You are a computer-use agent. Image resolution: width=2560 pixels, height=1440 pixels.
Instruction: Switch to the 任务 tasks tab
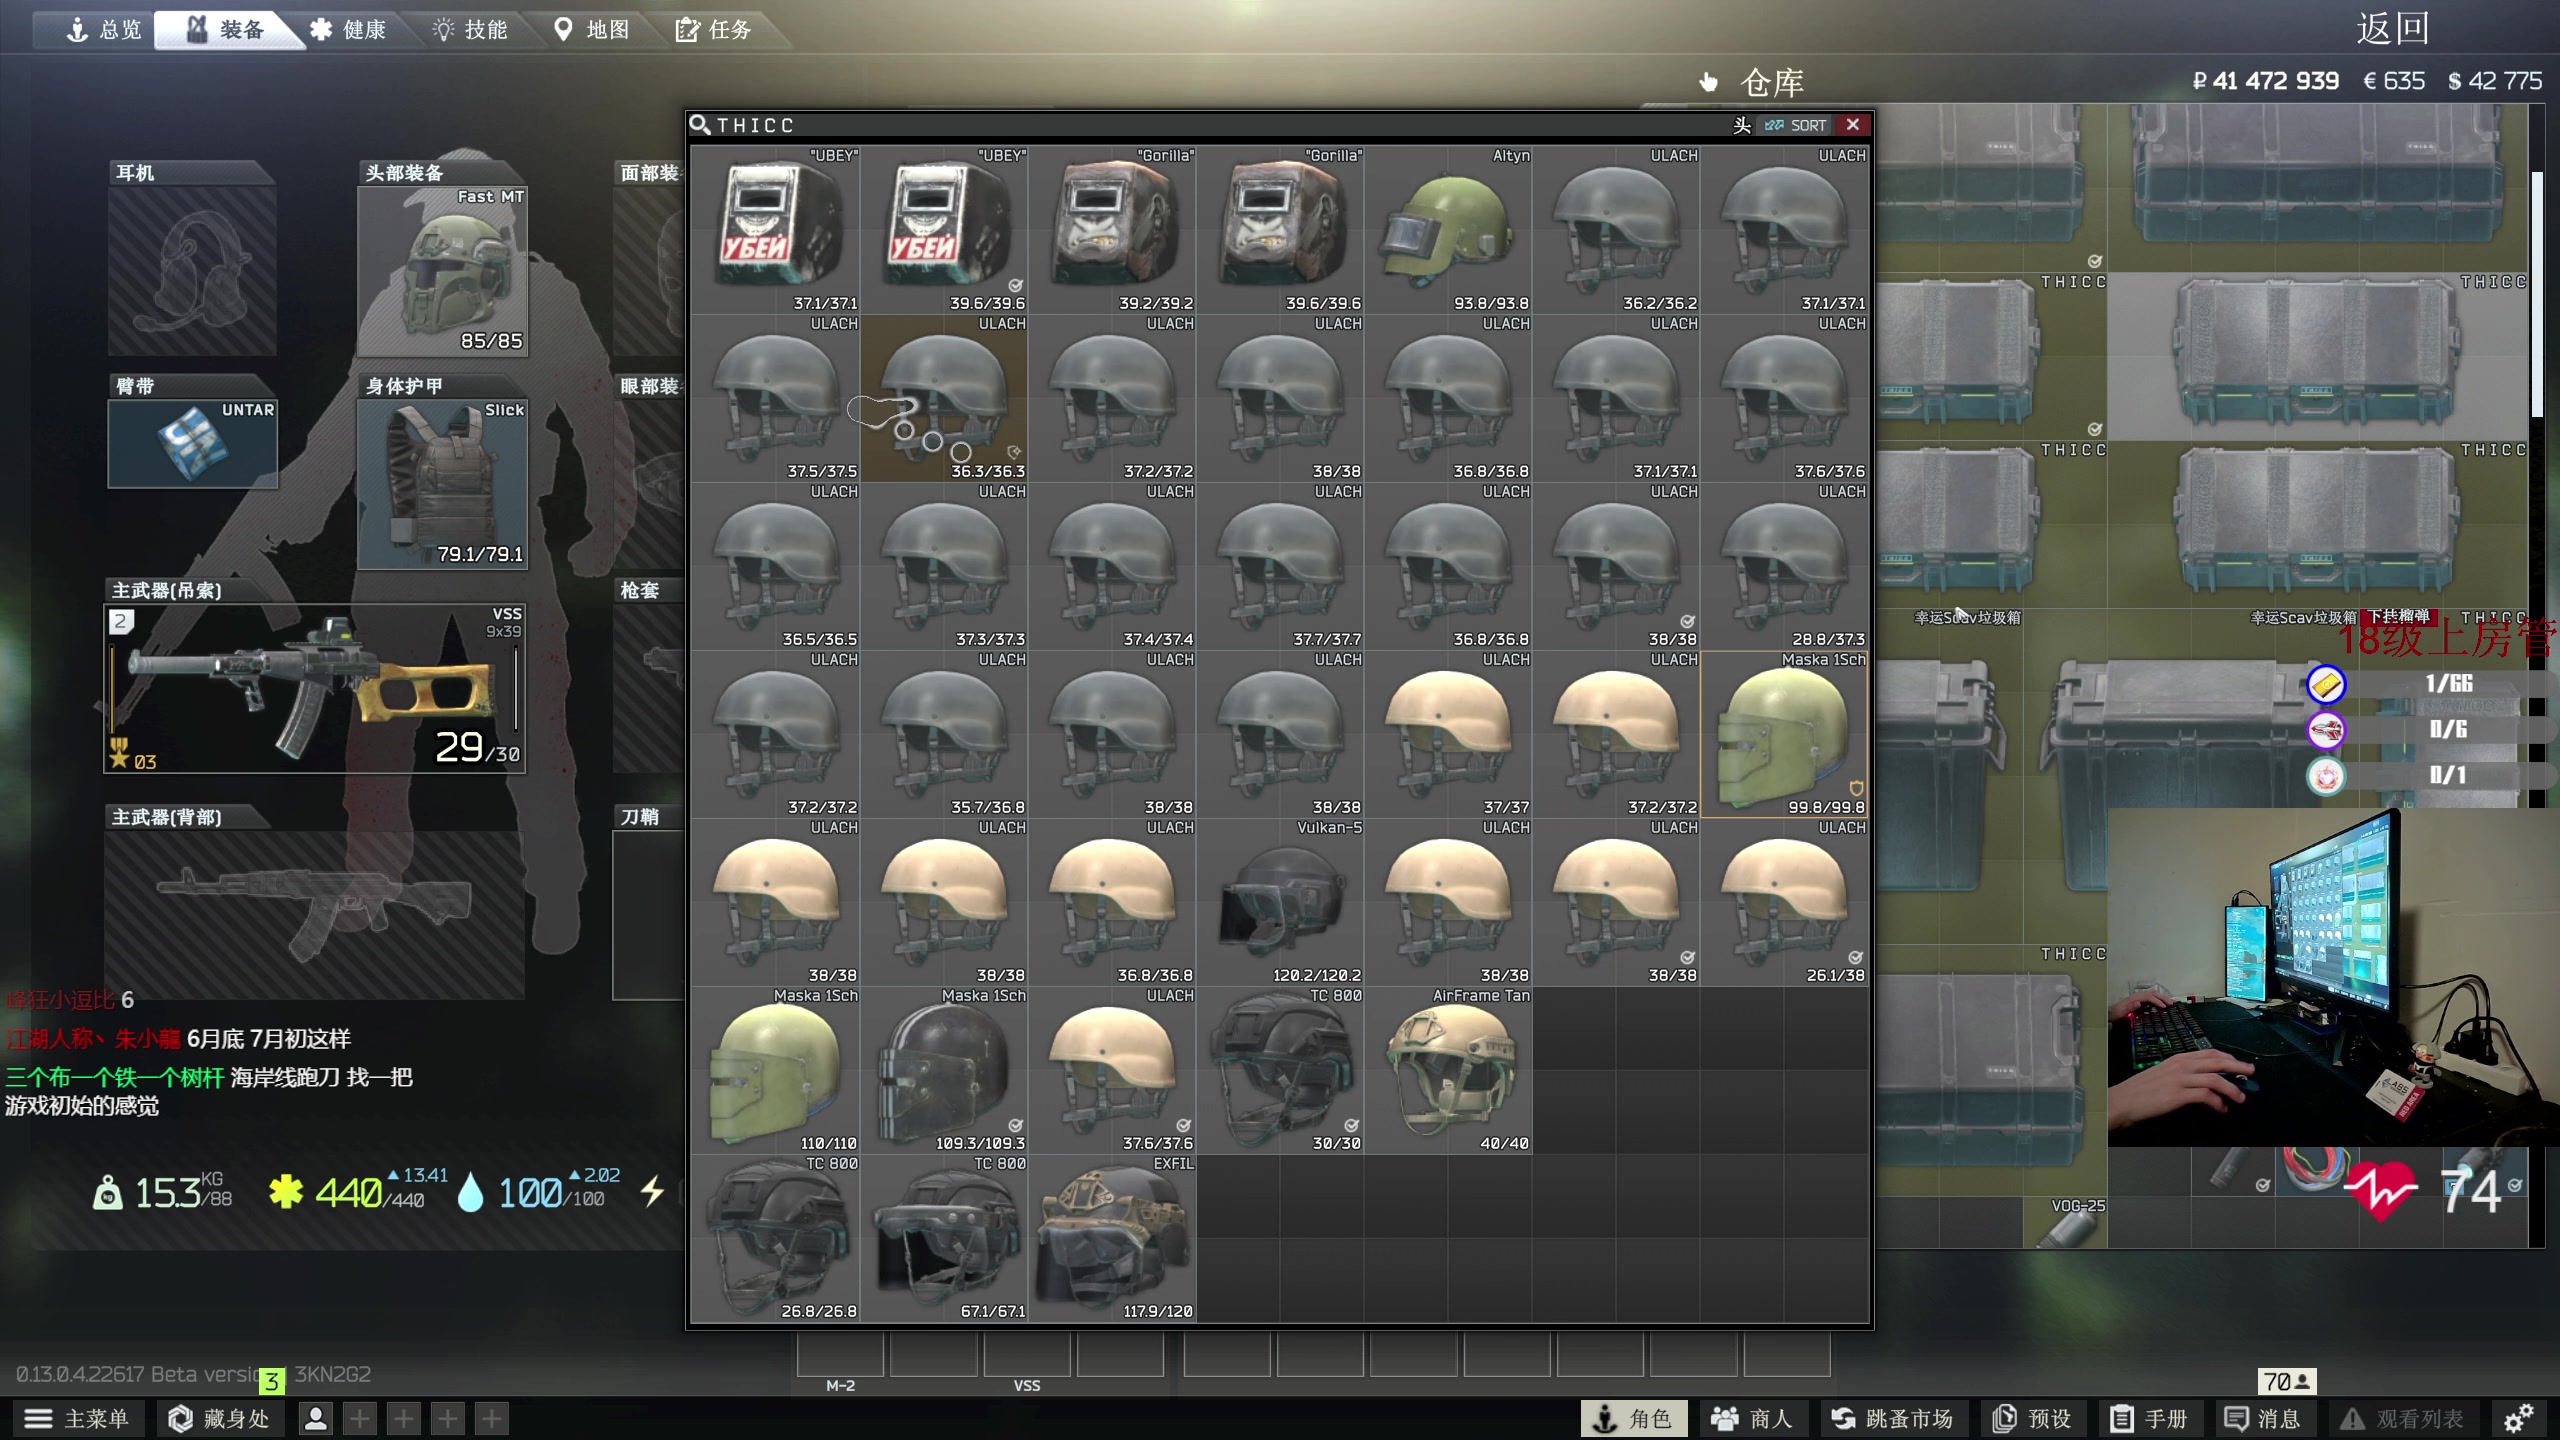pyautogui.click(x=714, y=30)
